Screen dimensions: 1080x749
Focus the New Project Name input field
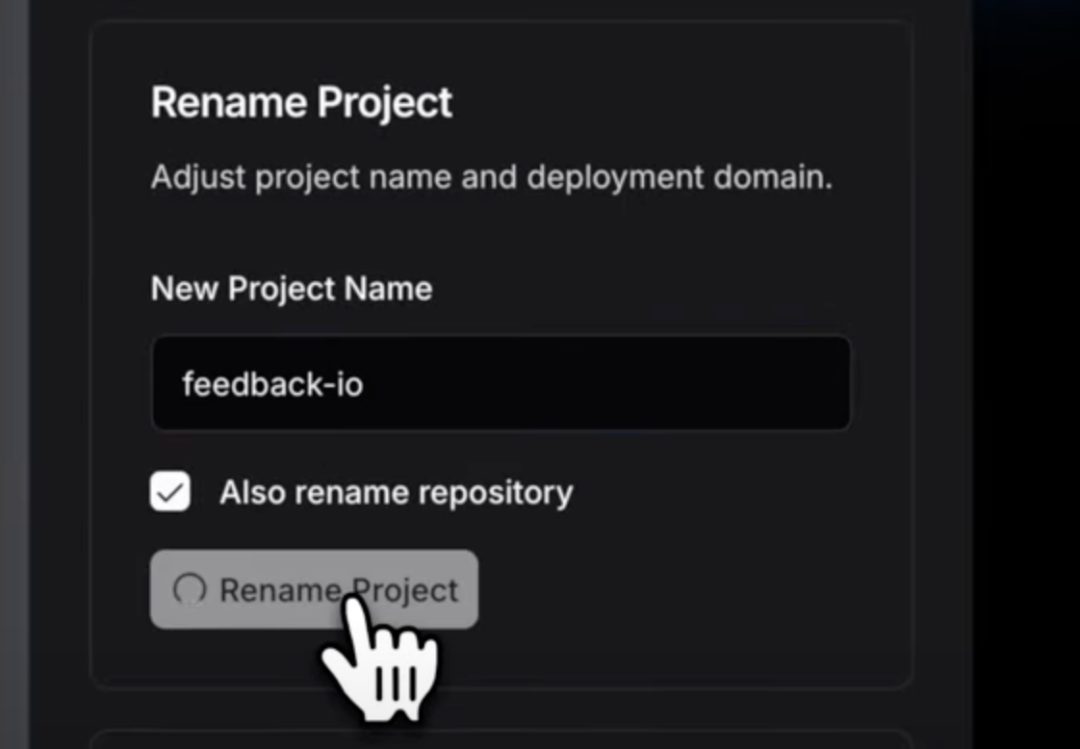pyautogui.click(x=501, y=383)
